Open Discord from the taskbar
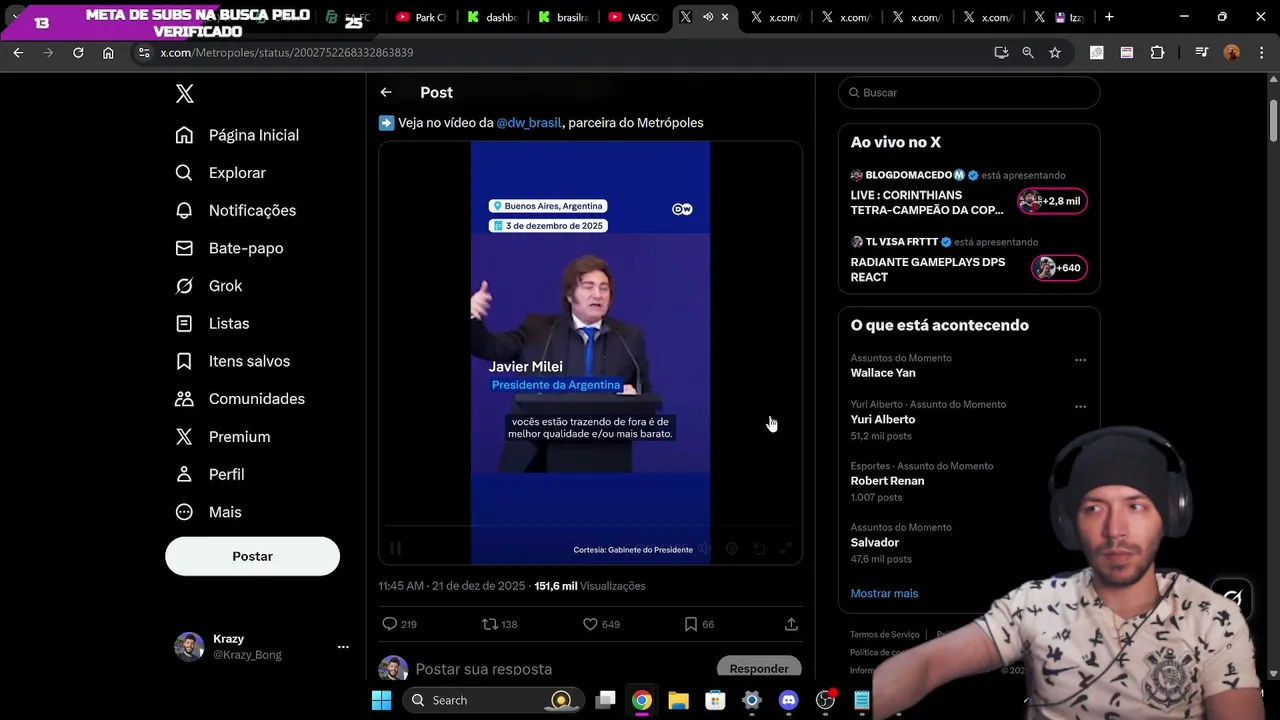Viewport: 1280px width, 720px height. click(x=788, y=700)
